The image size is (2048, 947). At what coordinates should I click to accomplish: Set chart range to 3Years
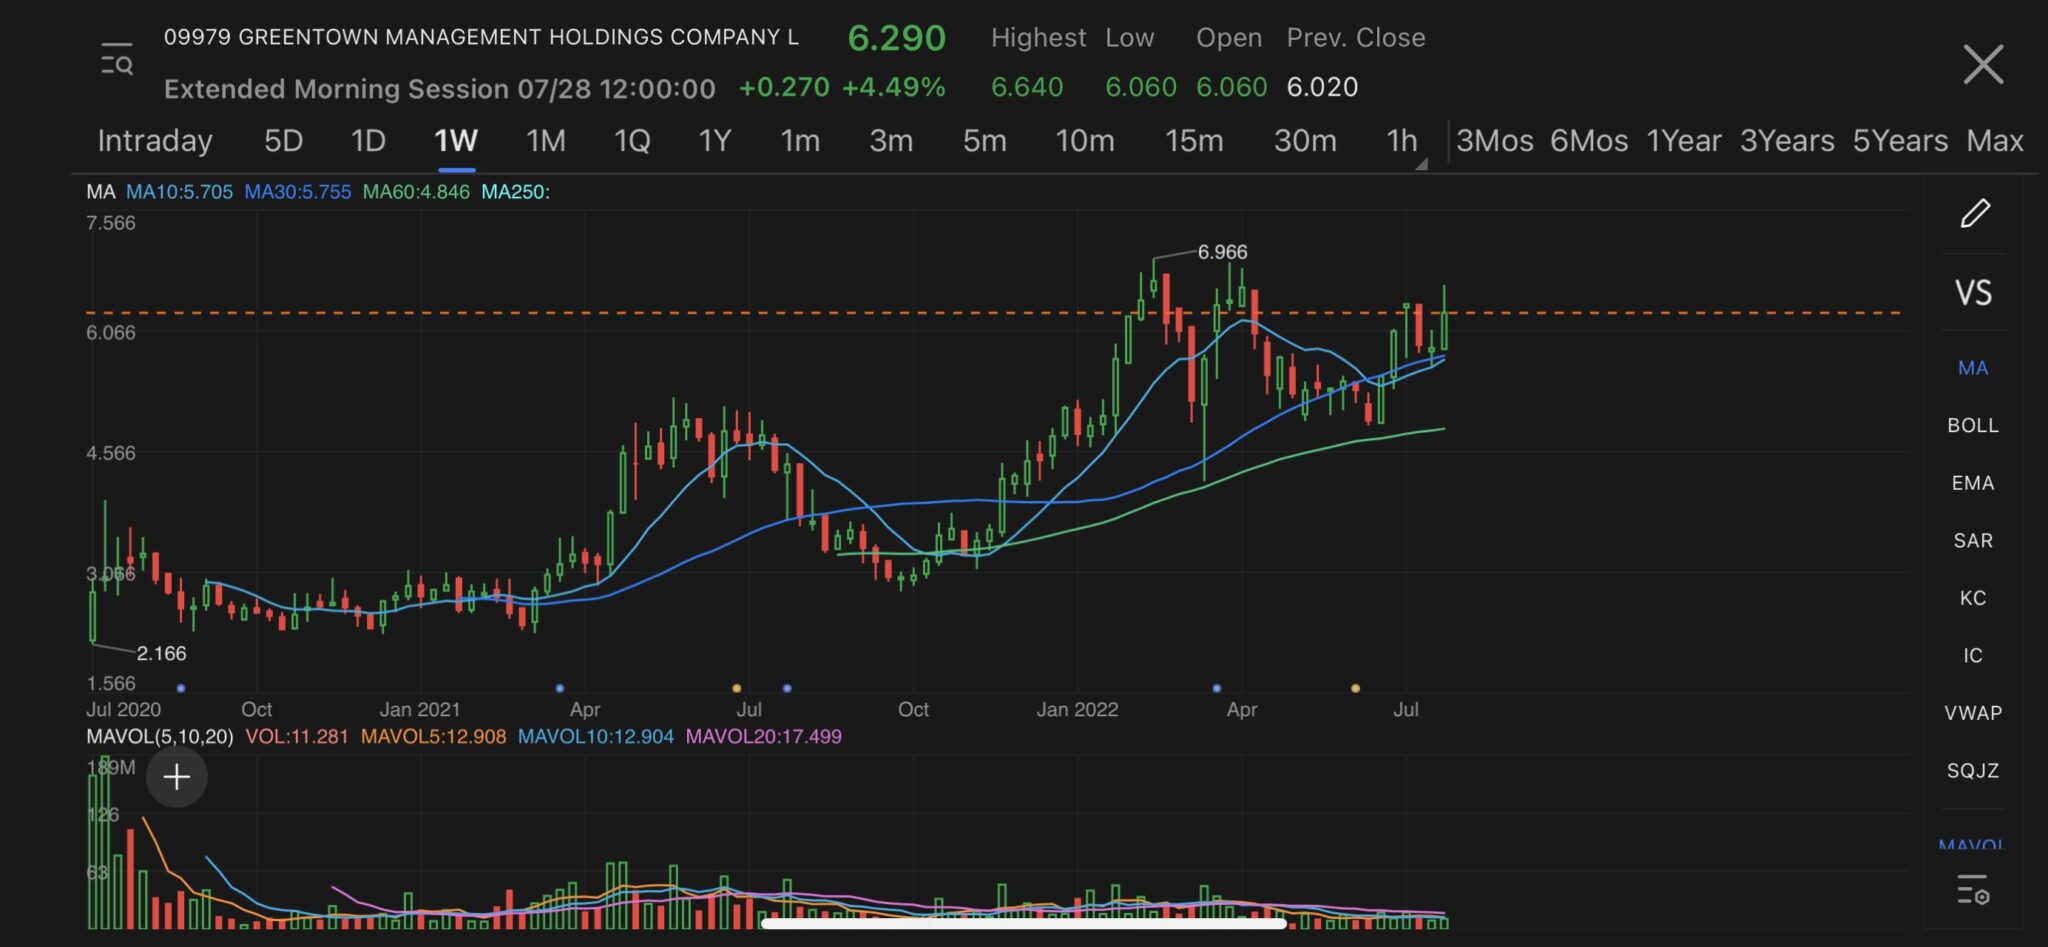pyautogui.click(x=1787, y=141)
